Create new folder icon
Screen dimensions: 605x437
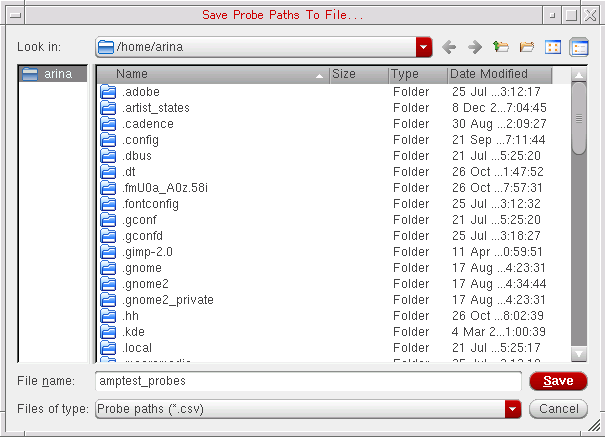point(527,47)
